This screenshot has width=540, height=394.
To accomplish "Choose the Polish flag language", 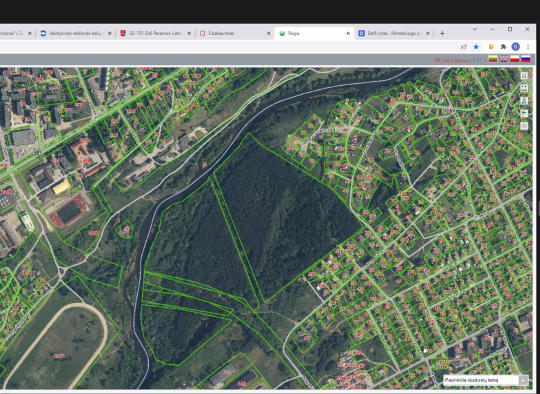I will click(515, 59).
